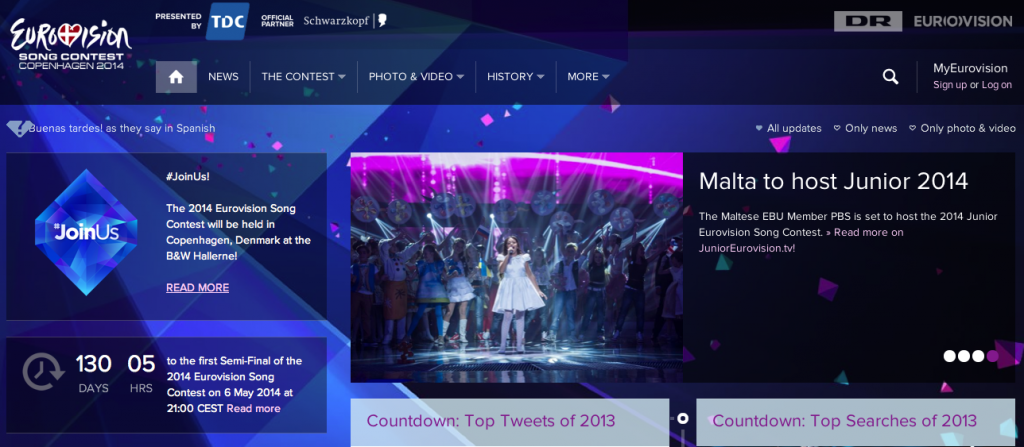Expand The Contest dropdown menu
Screen dimensions: 1024x447
[304, 76]
